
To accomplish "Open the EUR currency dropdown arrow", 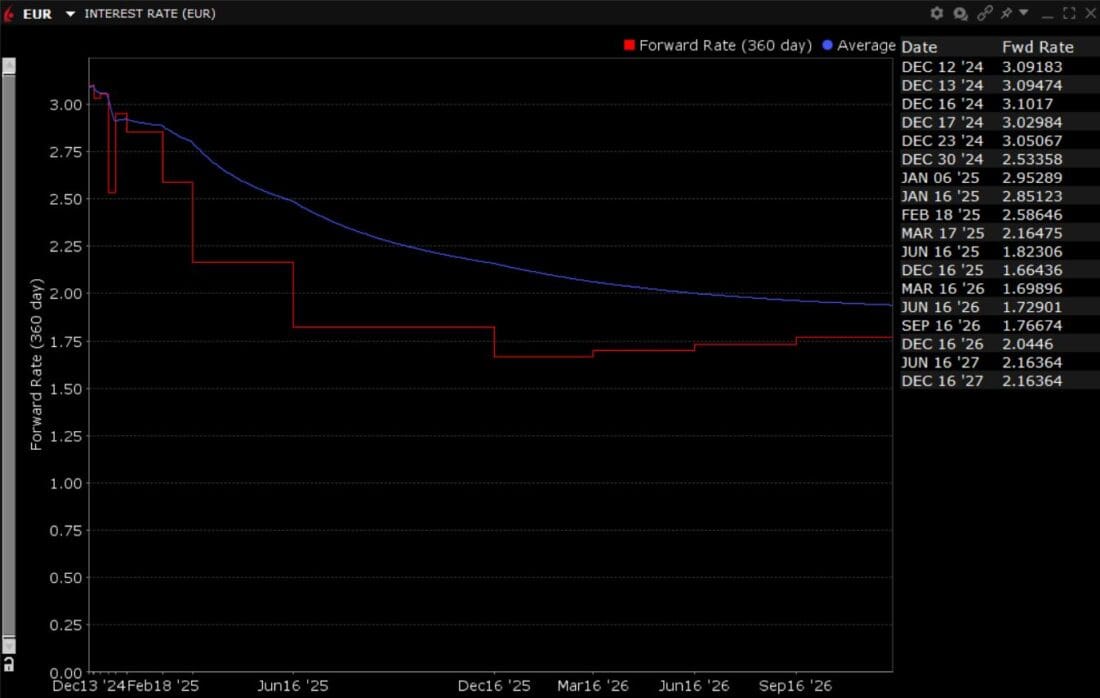I will coord(70,13).
